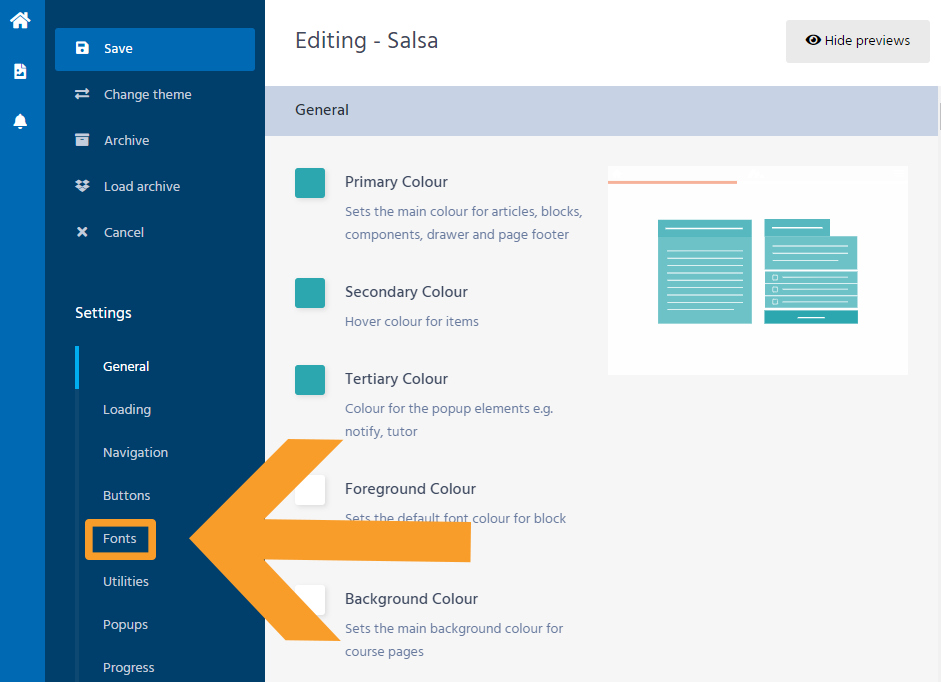Change the Tertiary Colour swatch
The width and height of the screenshot is (941, 682).
click(310, 380)
